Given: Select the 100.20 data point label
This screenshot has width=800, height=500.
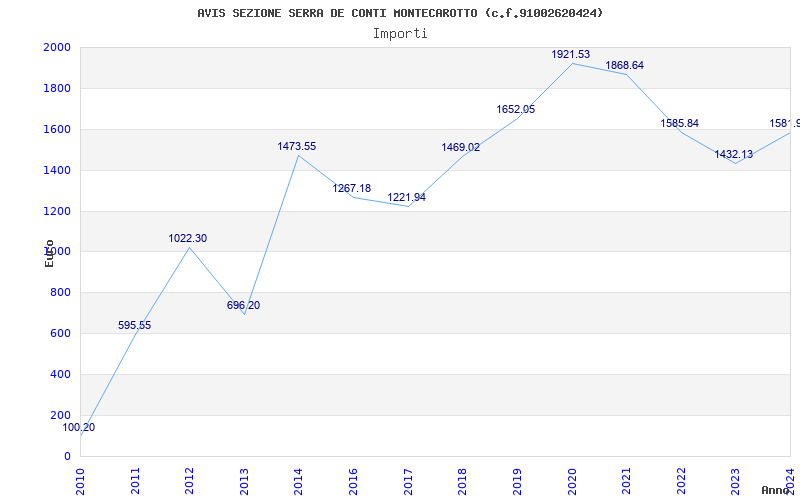Looking at the screenshot, I should (x=79, y=428).
